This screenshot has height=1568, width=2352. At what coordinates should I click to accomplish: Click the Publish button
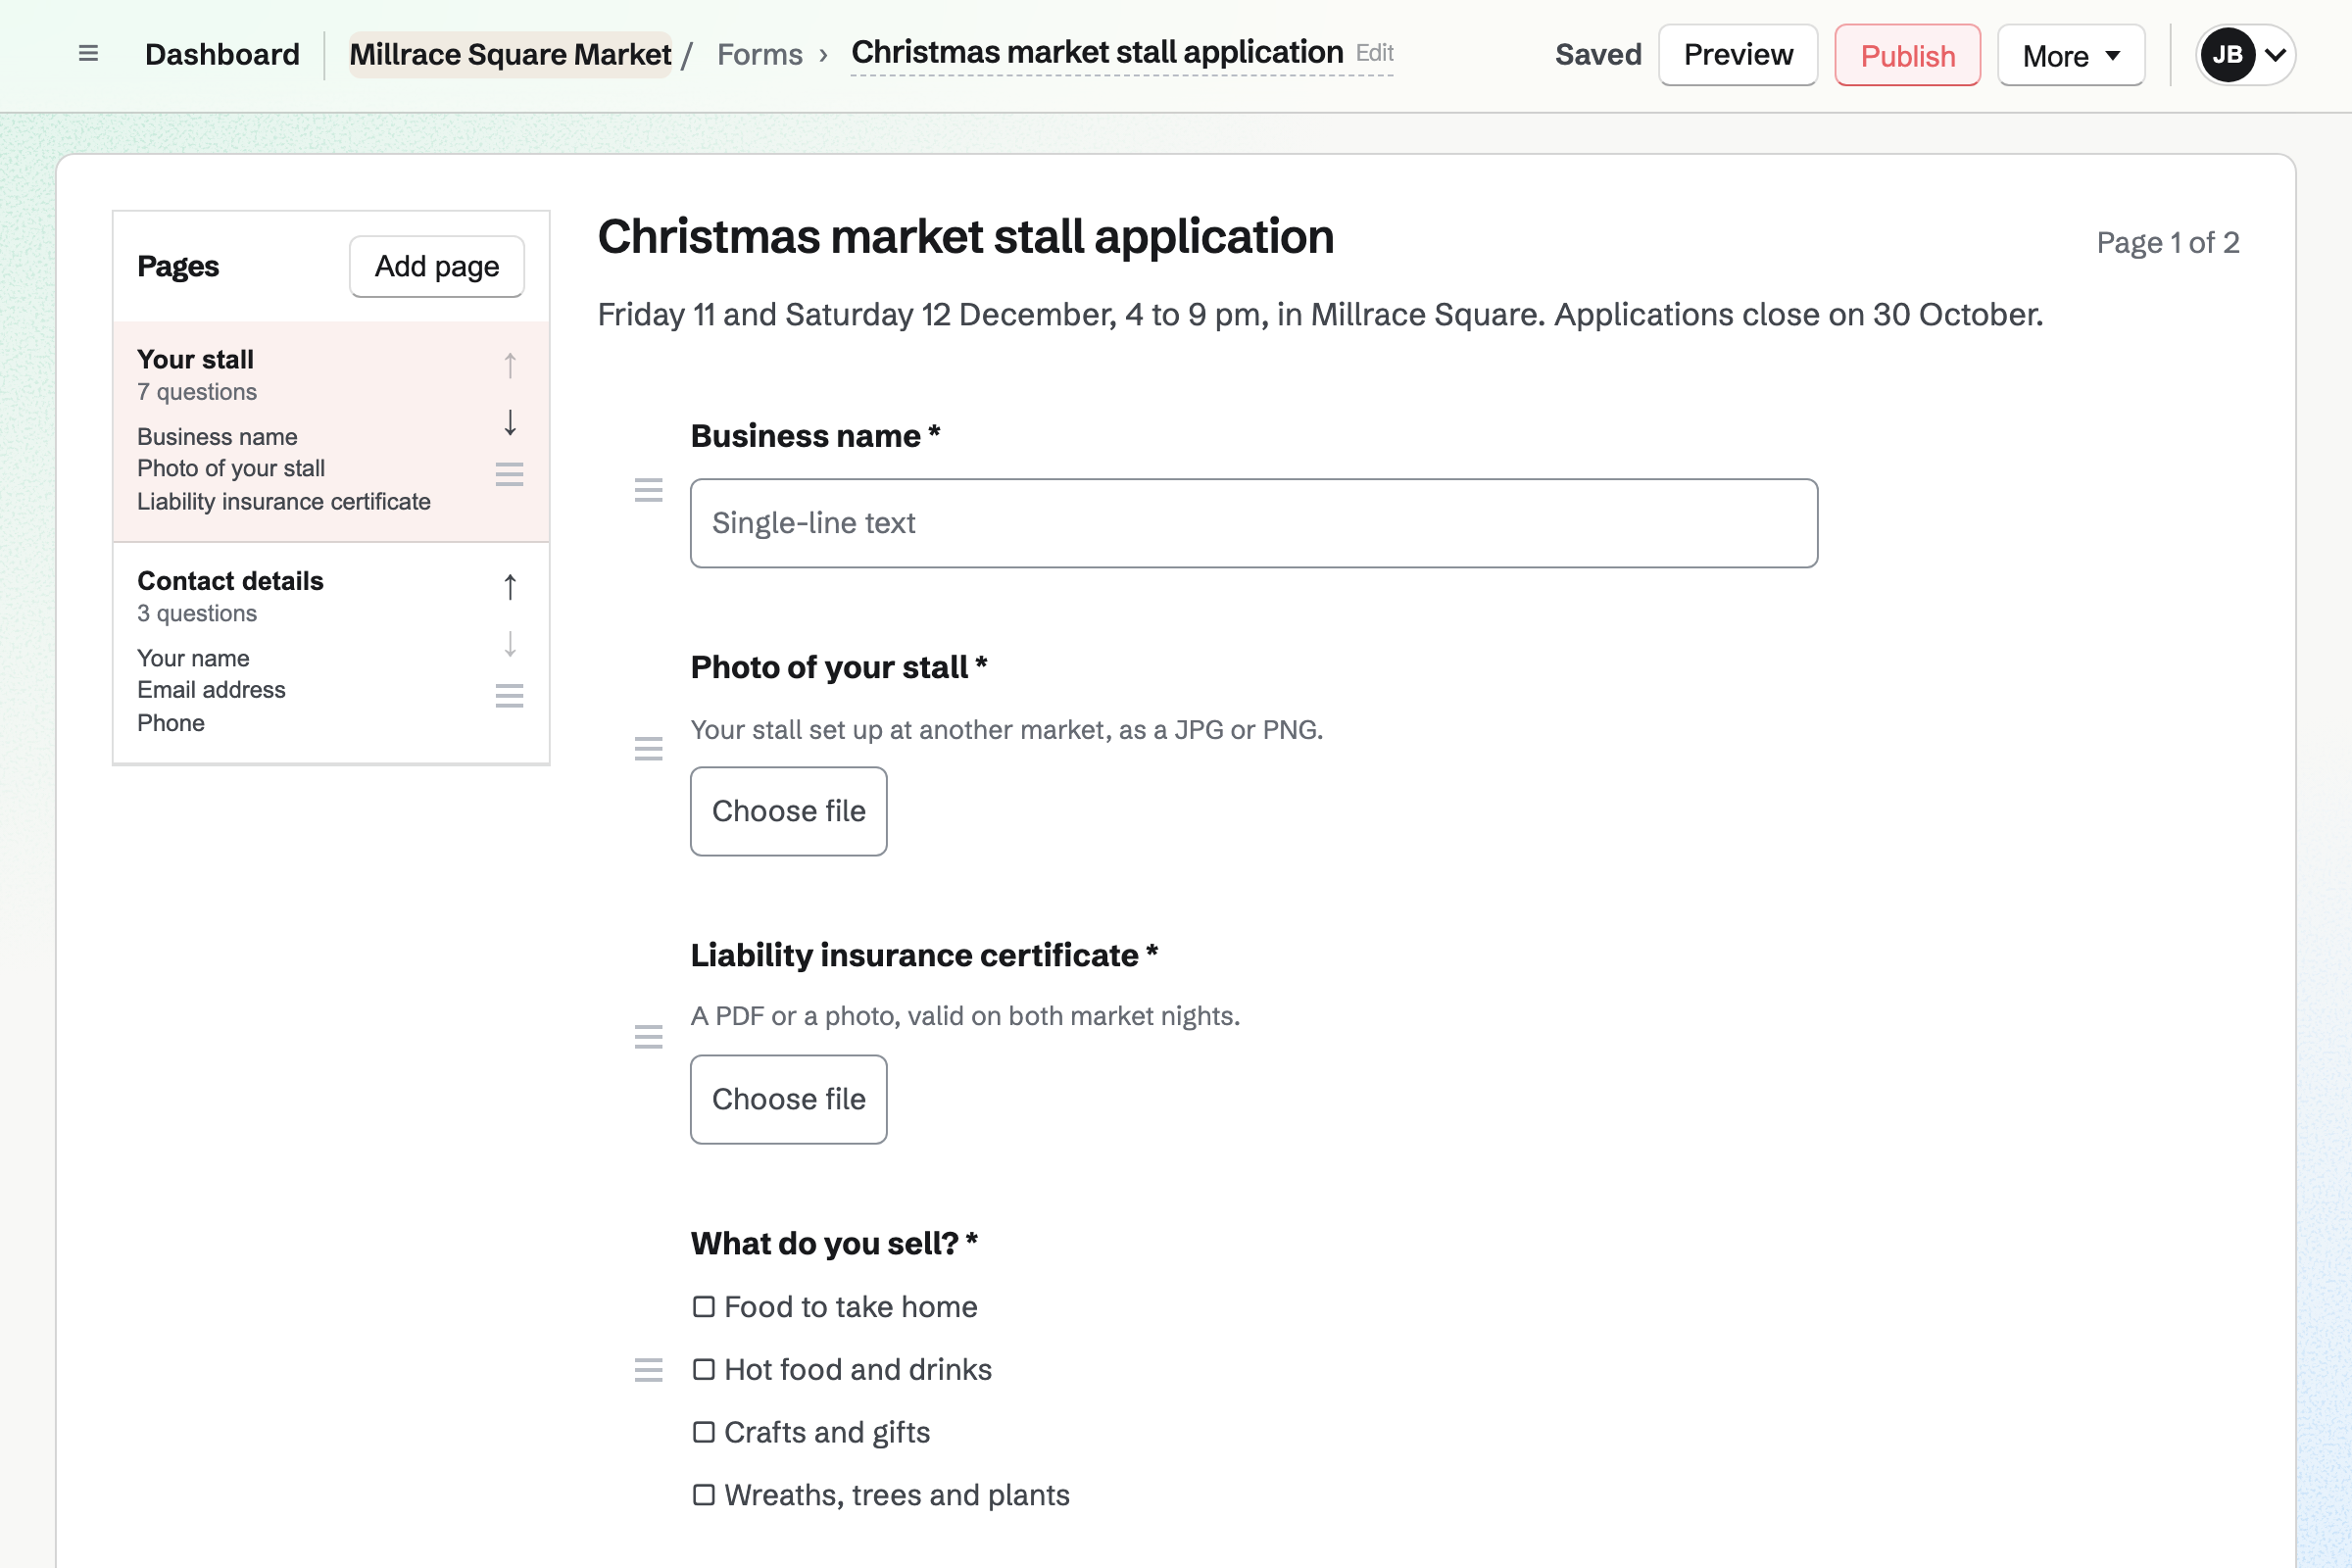[x=1907, y=55]
